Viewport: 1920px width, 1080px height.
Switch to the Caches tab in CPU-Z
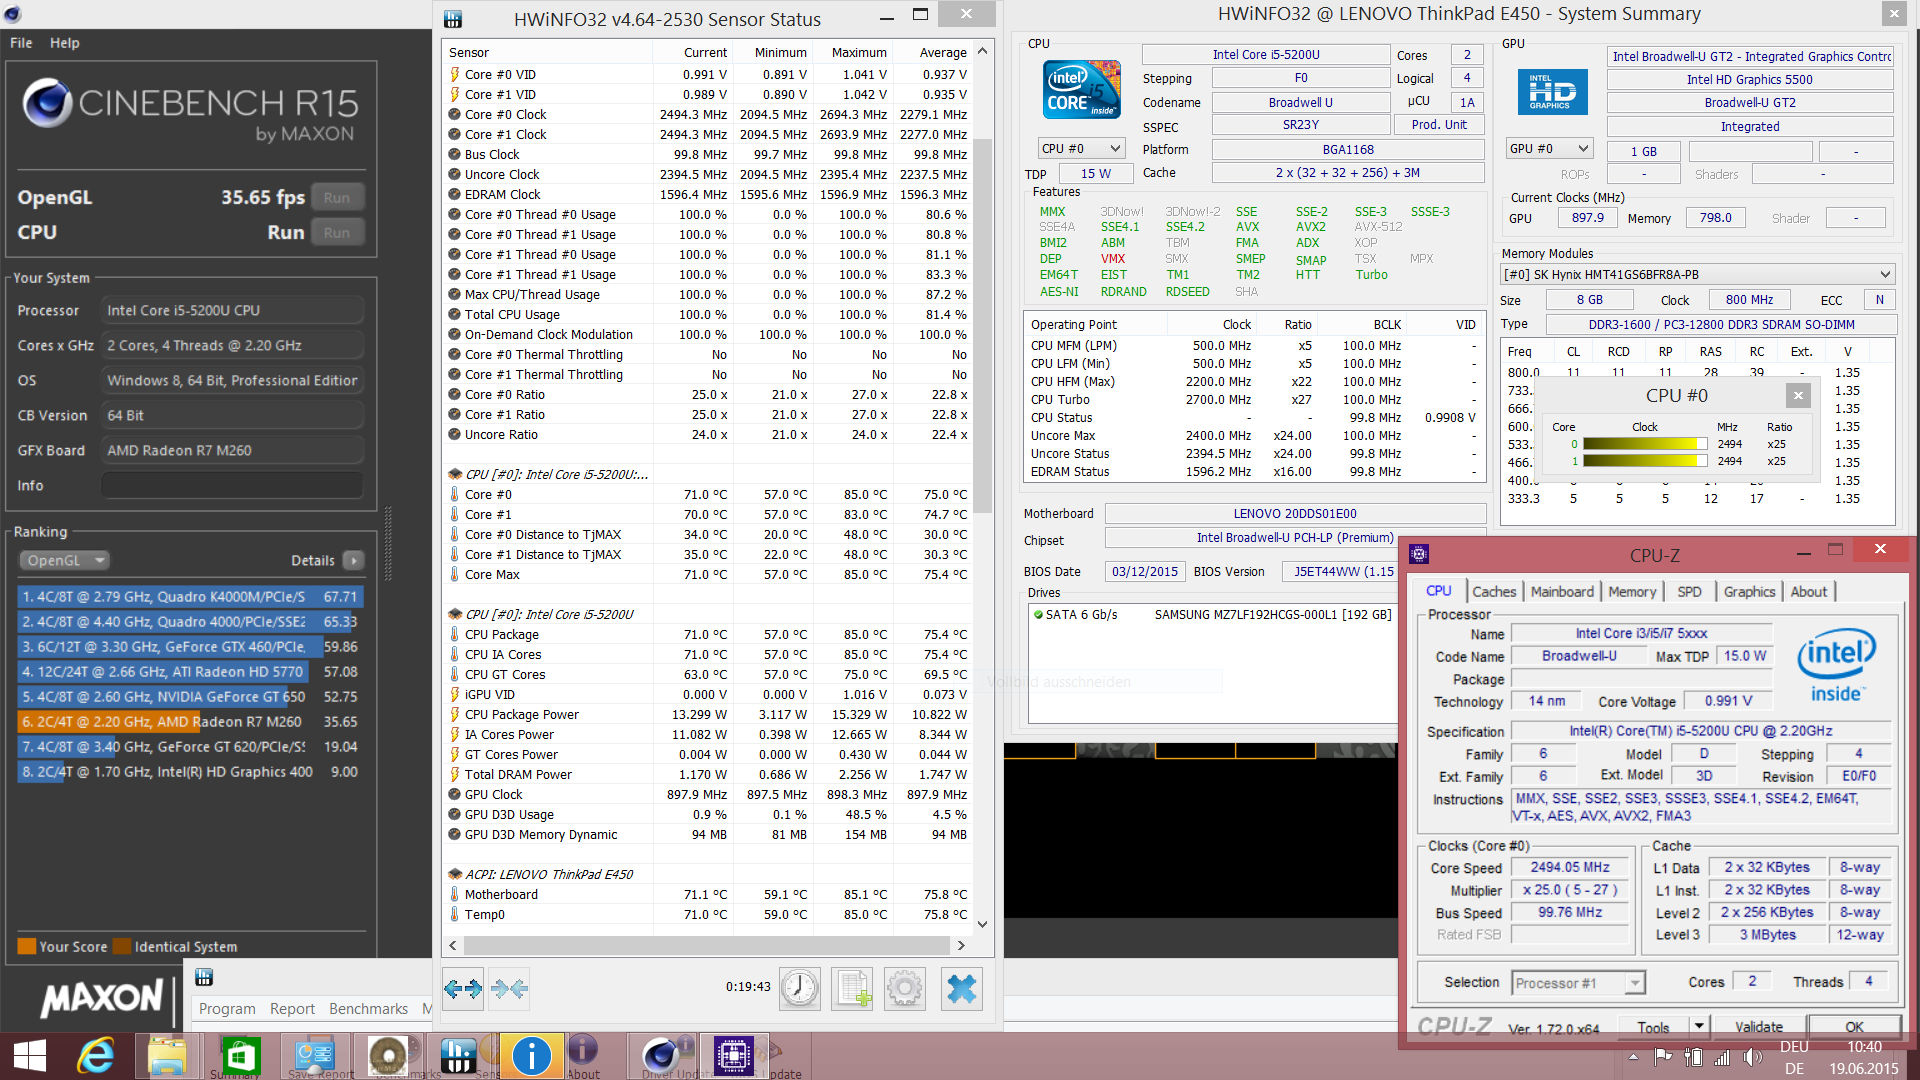click(1494, 592)
